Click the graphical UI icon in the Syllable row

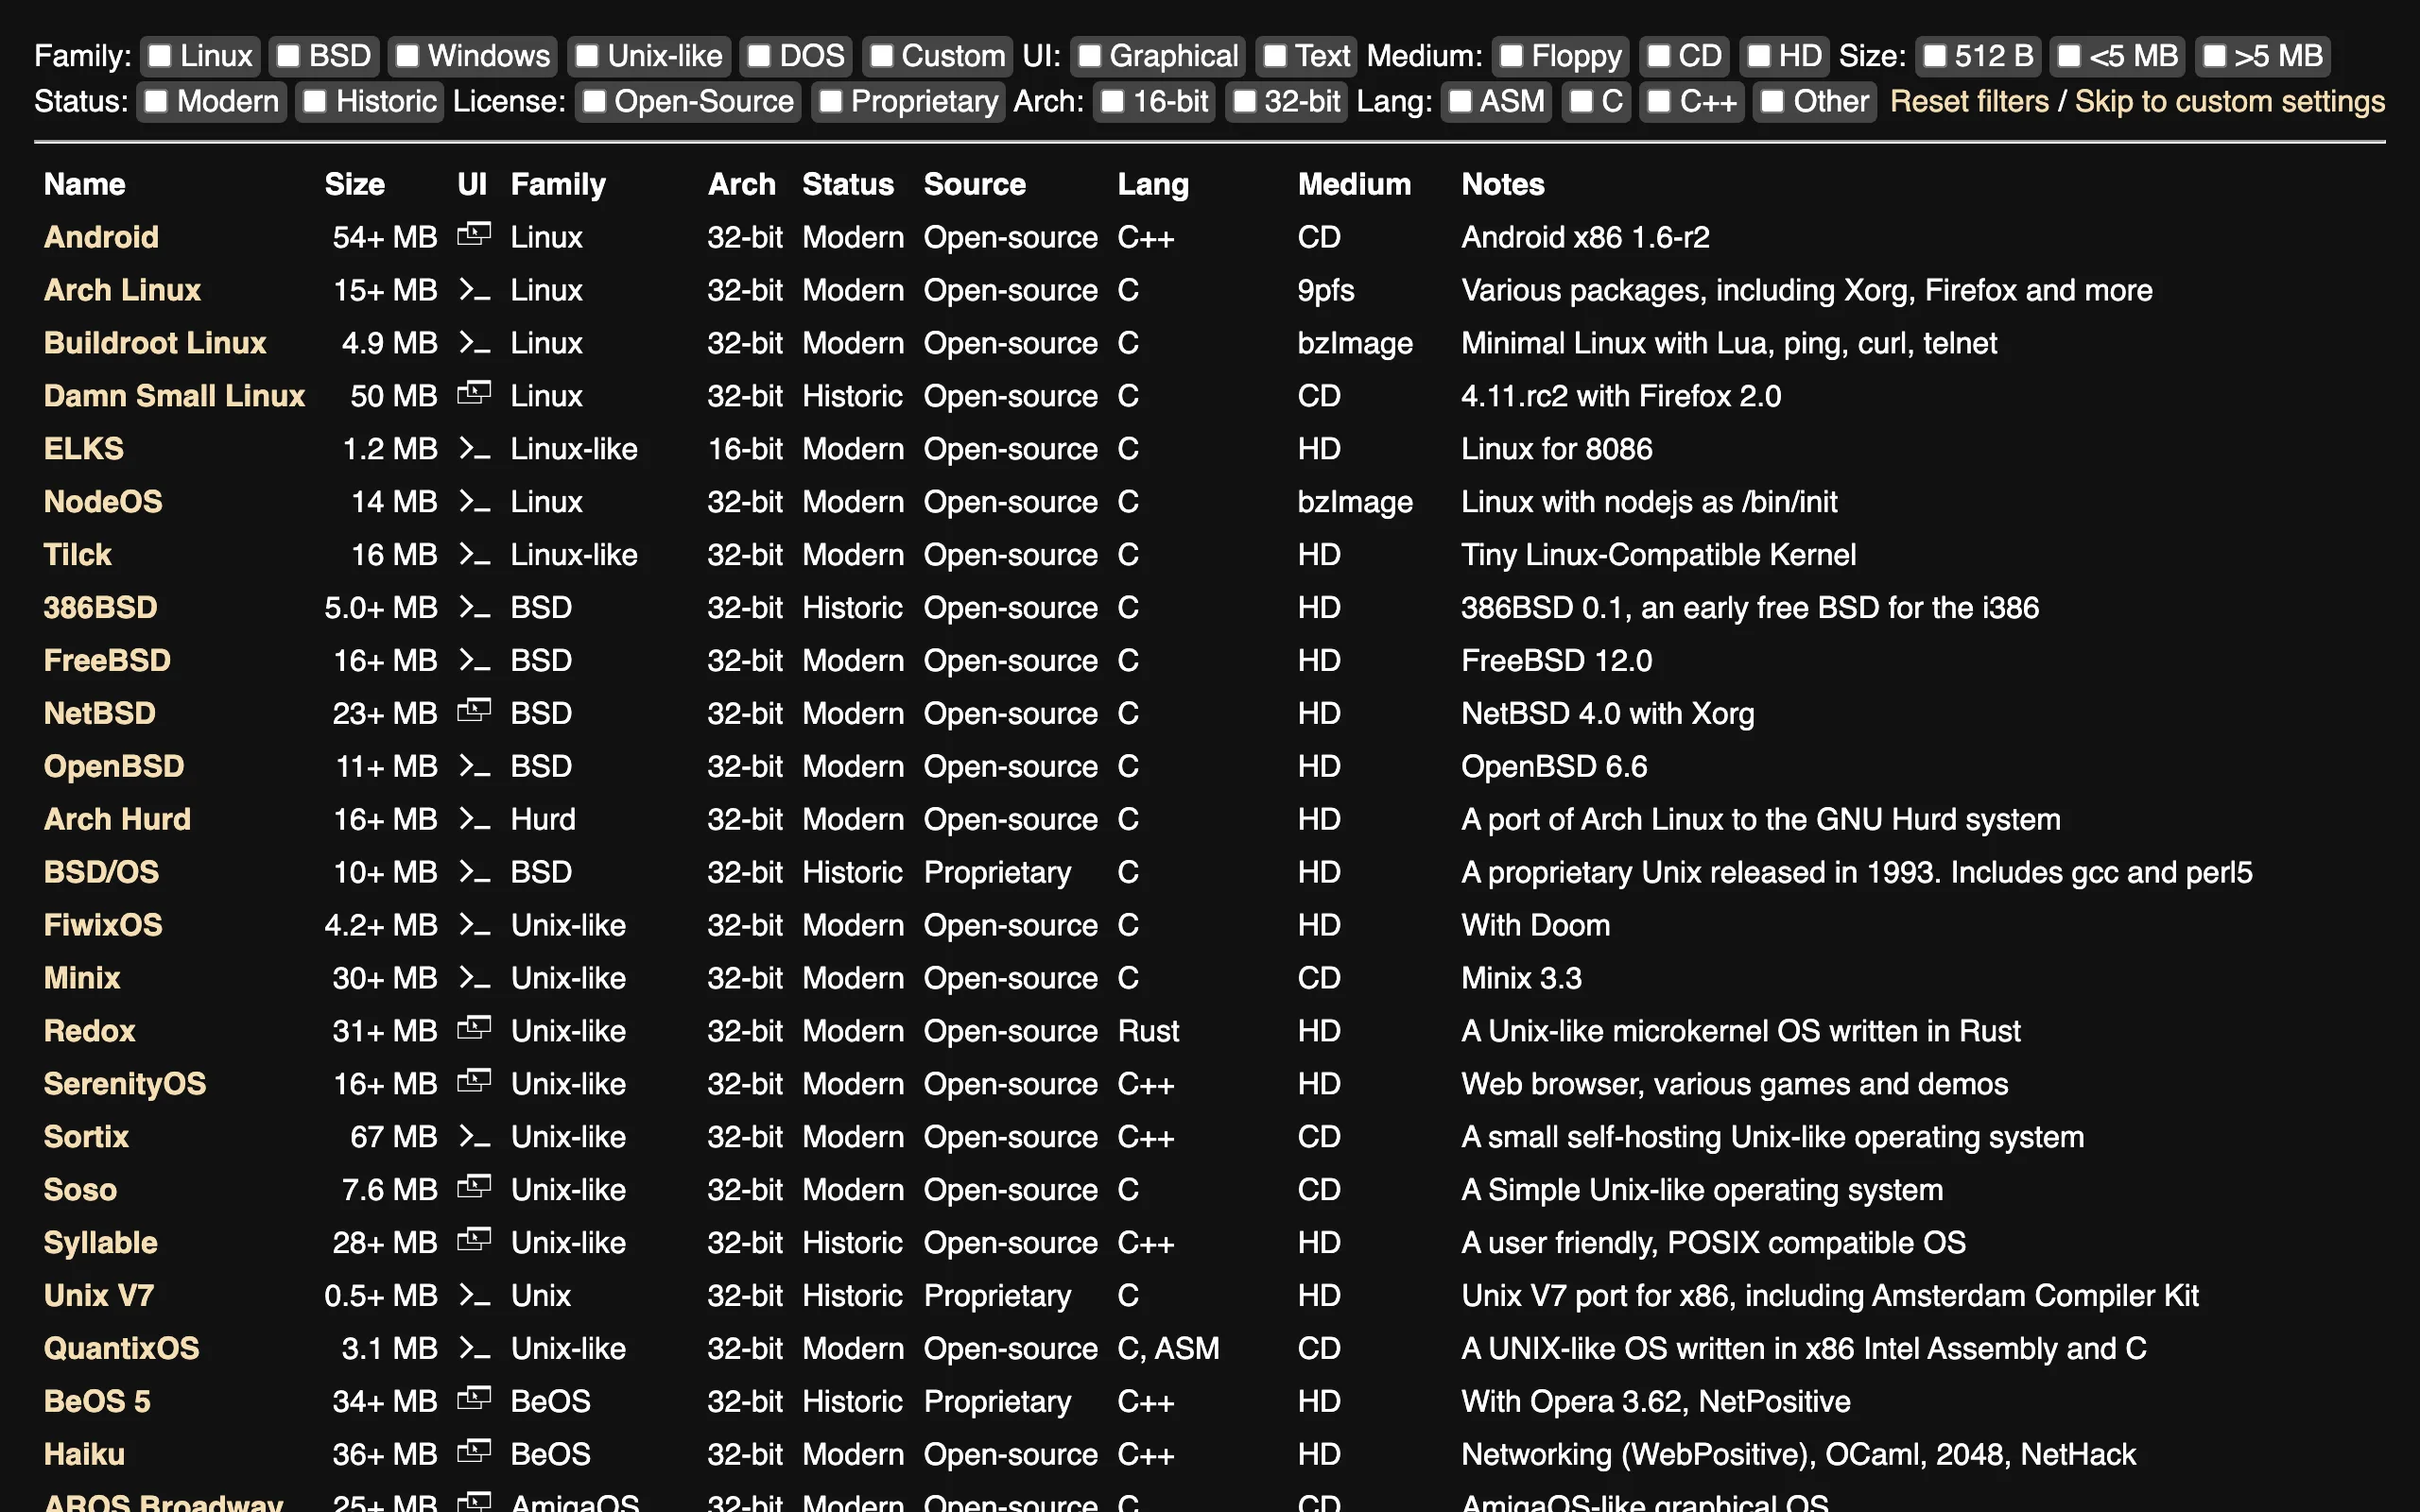coord(474,1241)
